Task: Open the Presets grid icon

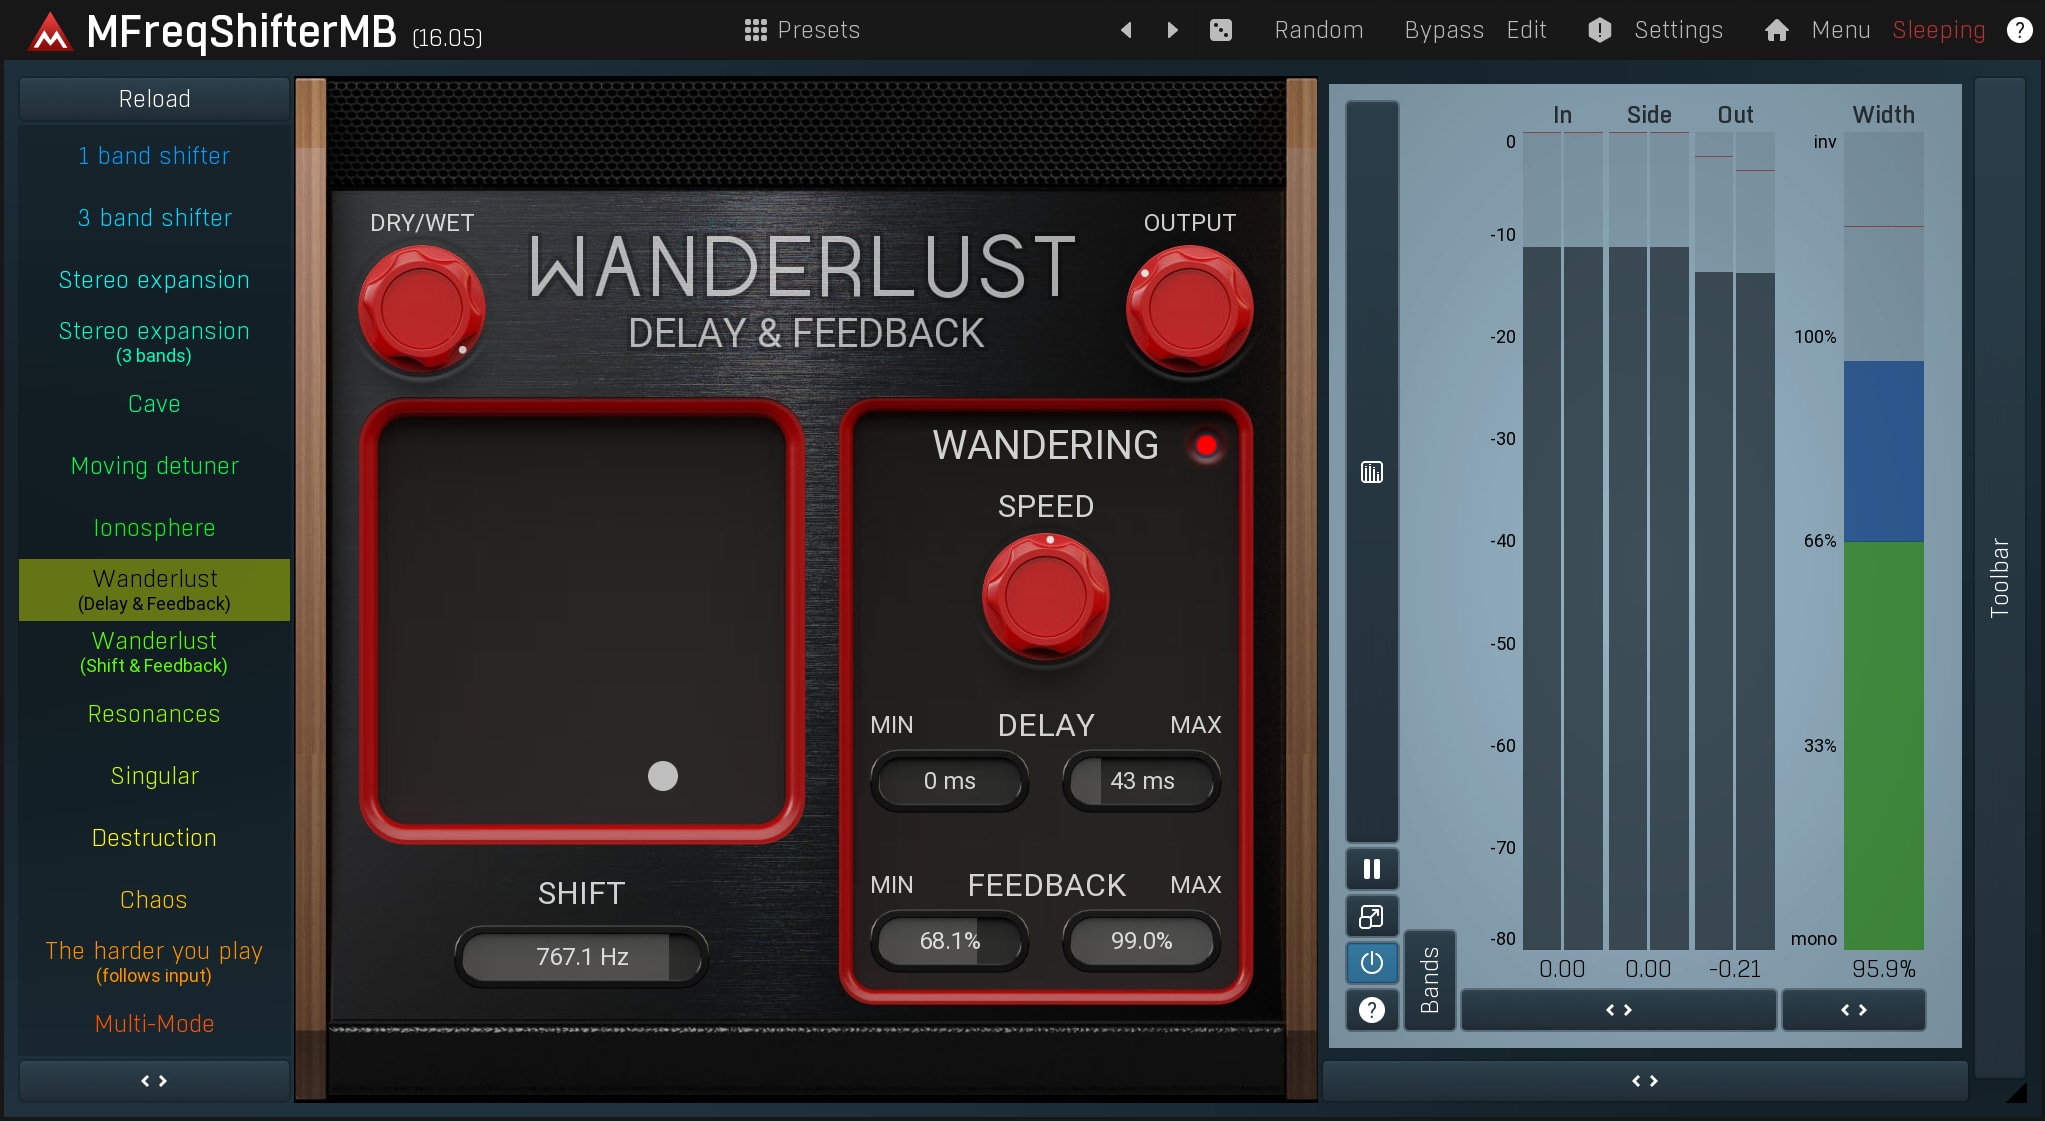Action: (x=755, y=30)
